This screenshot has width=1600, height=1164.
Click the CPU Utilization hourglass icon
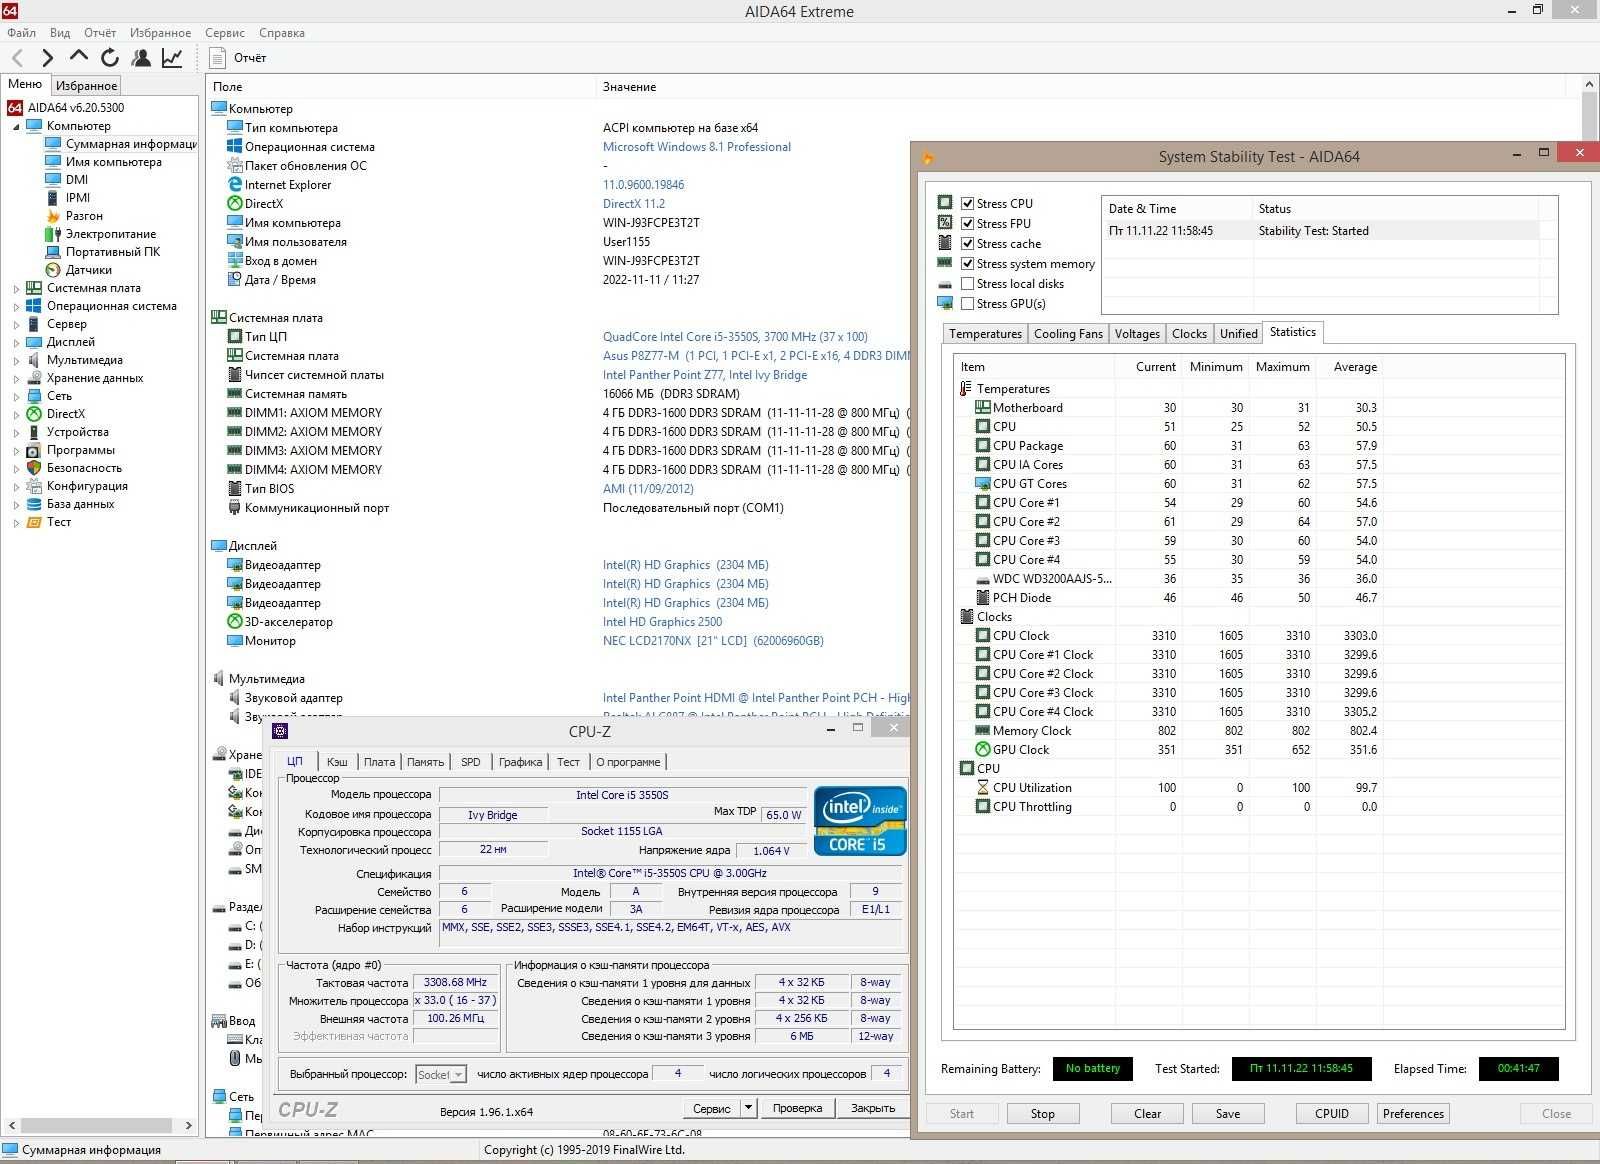point(983,788)
